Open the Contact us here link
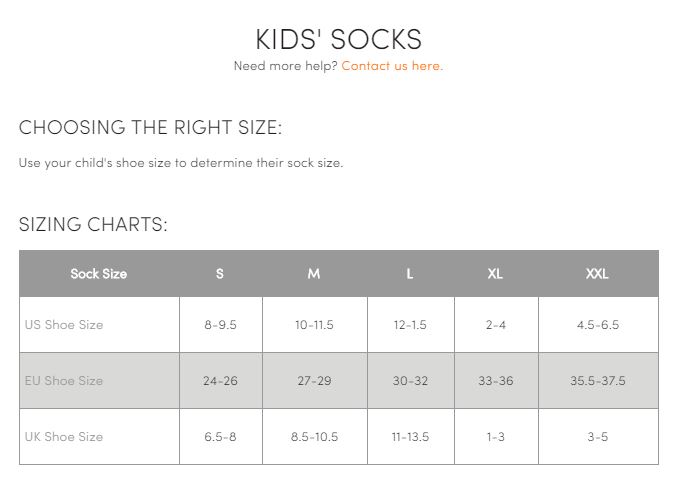The image size is (681, 484). click(392, 66)
